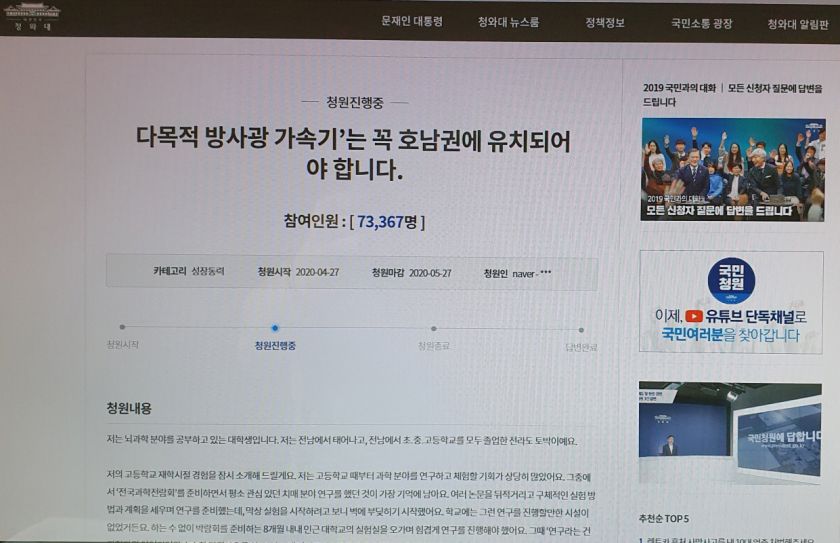Click the 카테고리 성장동력 label
The image size is (840, 543).
pos(188,271)
